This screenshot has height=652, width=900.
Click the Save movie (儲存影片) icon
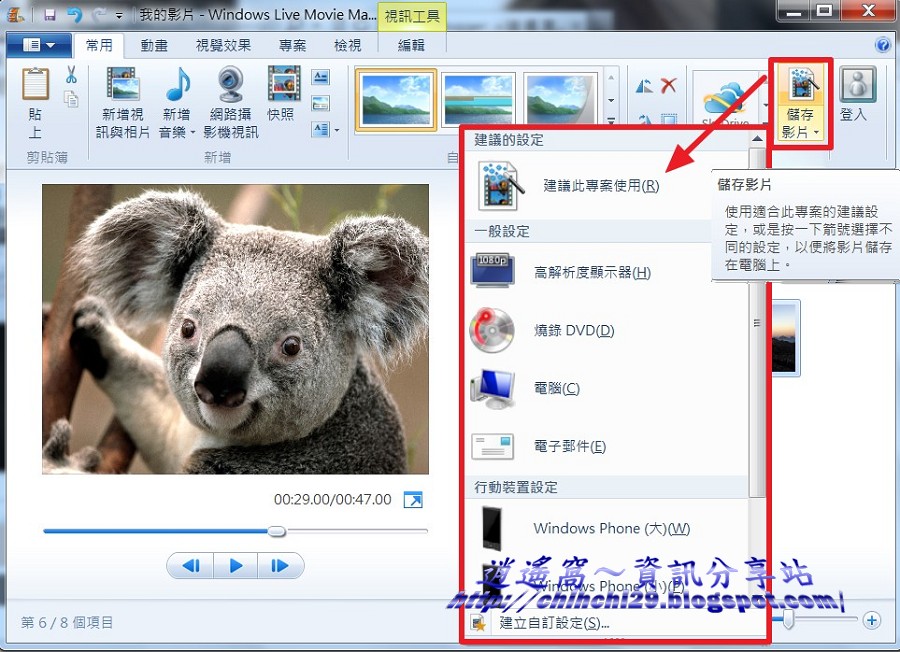[801, 84]
